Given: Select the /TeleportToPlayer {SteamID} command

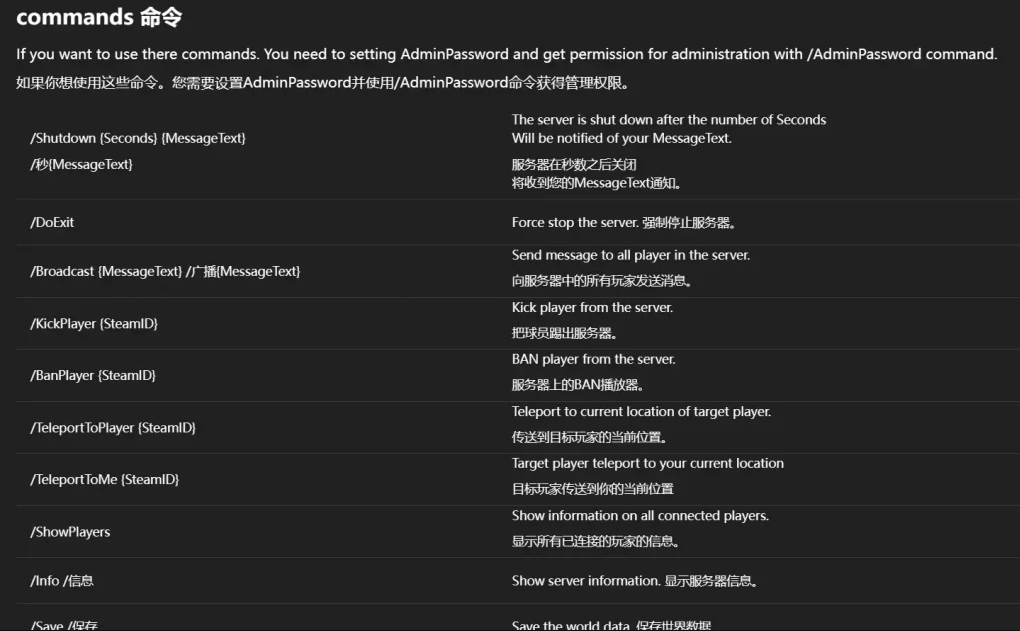Looking at the screenshot, I should 113,427.
